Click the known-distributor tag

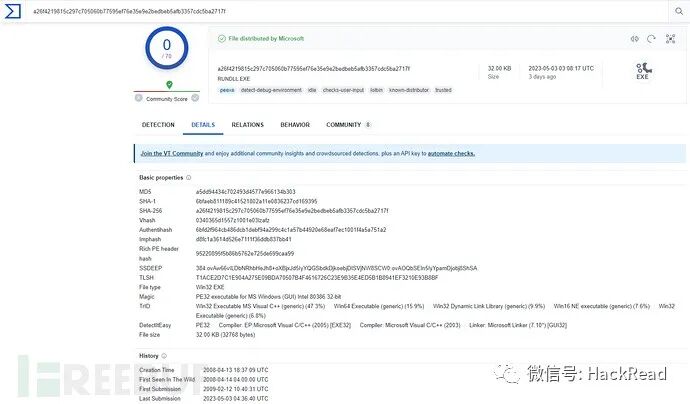(409, 90)
